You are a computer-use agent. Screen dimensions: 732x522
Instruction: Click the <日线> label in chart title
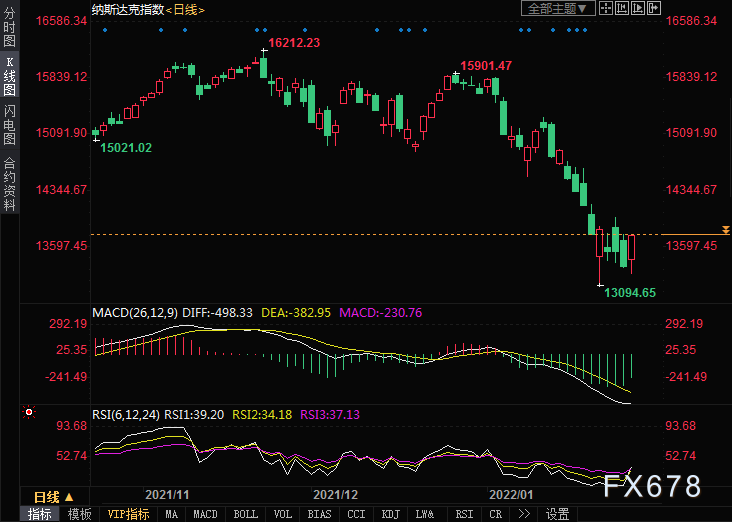[x=185, y=9]
